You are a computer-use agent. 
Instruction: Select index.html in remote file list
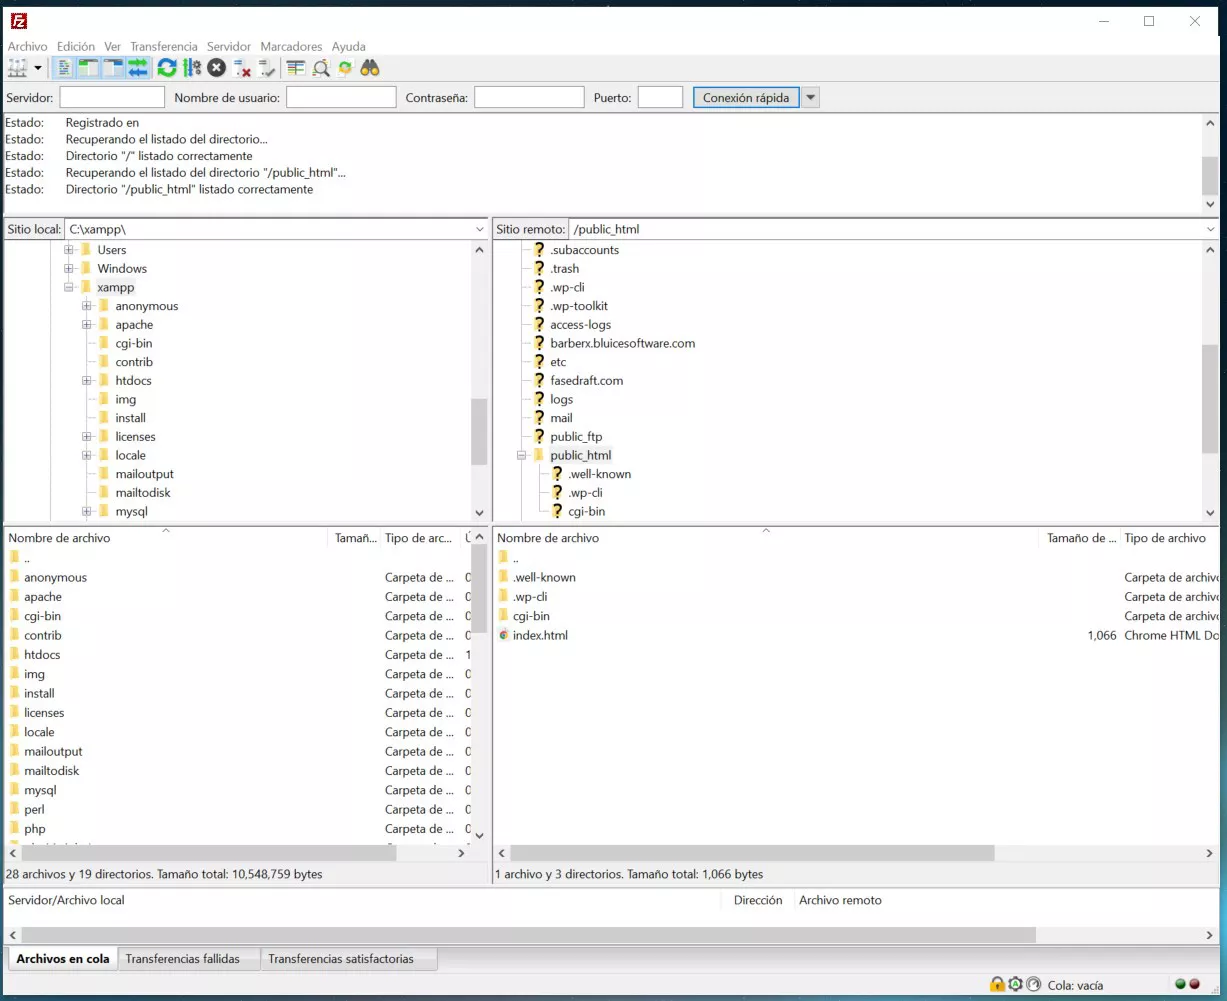540,636
